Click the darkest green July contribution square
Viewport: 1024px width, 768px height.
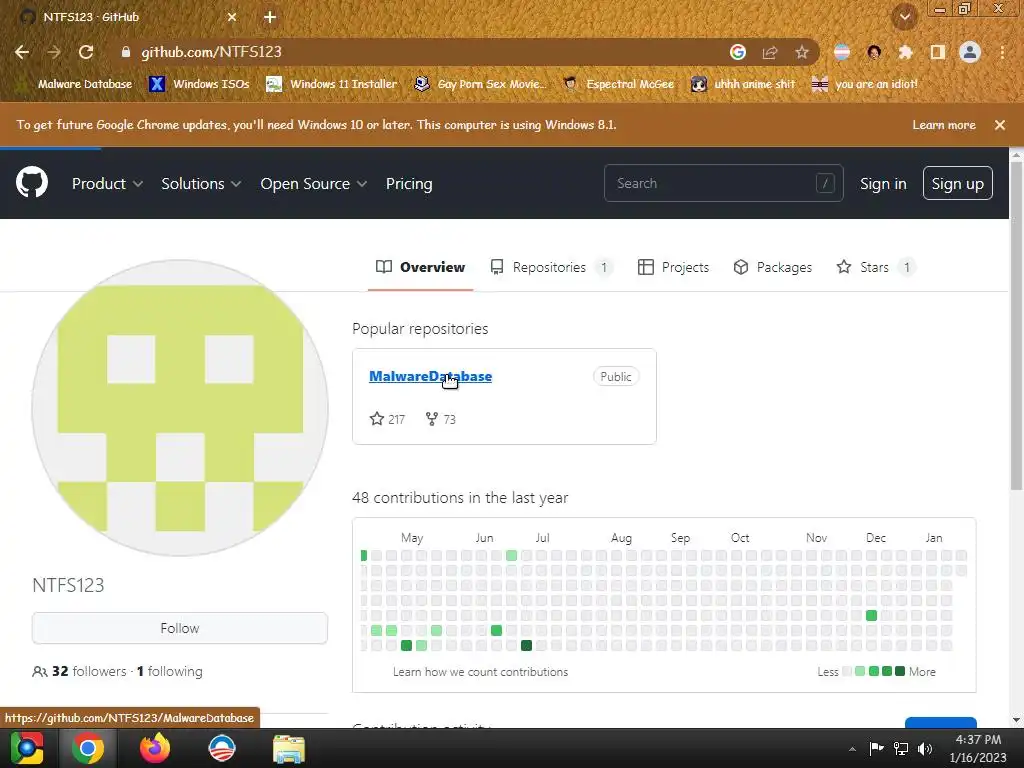[x=526, y=645]
